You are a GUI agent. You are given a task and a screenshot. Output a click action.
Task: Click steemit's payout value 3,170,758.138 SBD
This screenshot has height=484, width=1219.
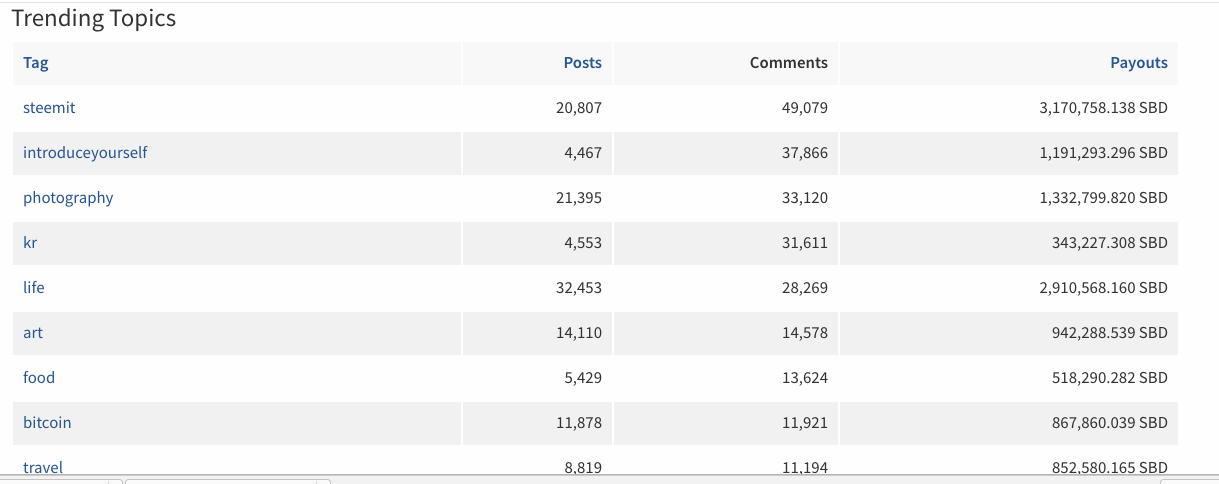click(1103, 108)
